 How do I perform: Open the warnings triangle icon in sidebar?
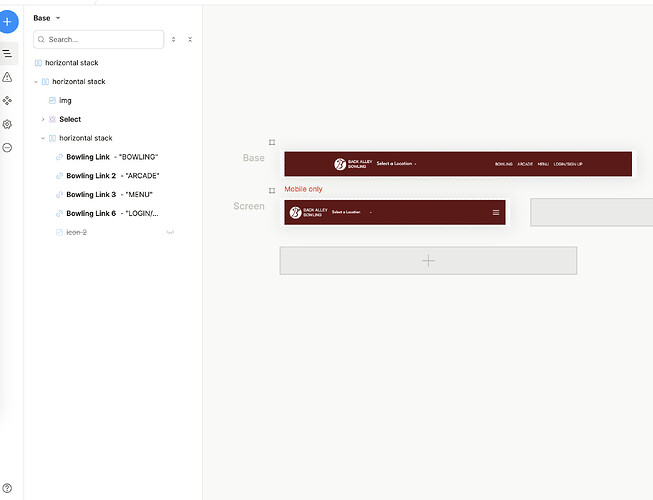pyautogui.click(x=8, y=77)
